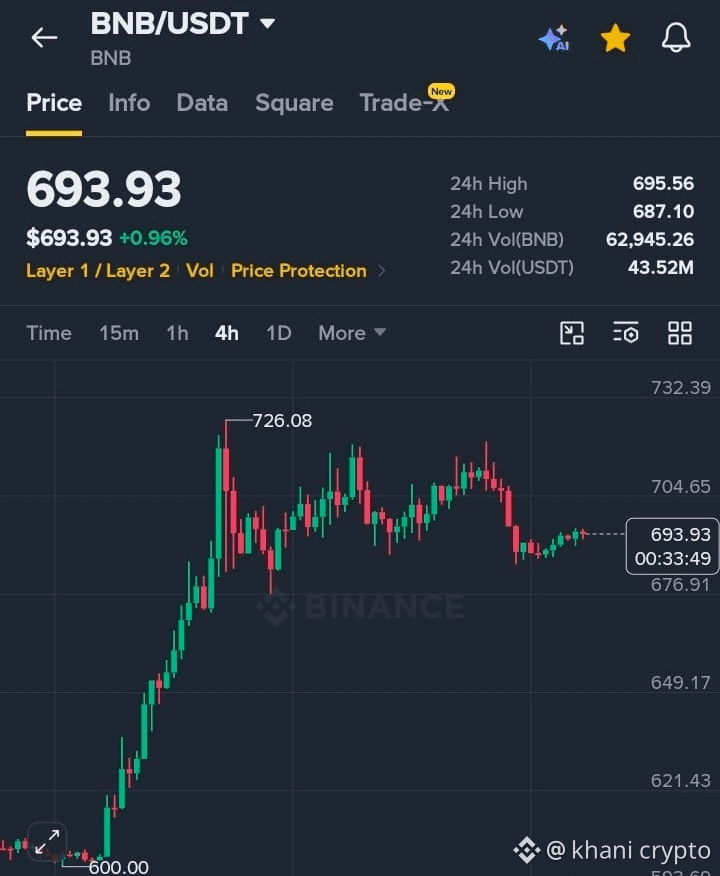Open the chart layout grid icon

(x=680, y=334)
